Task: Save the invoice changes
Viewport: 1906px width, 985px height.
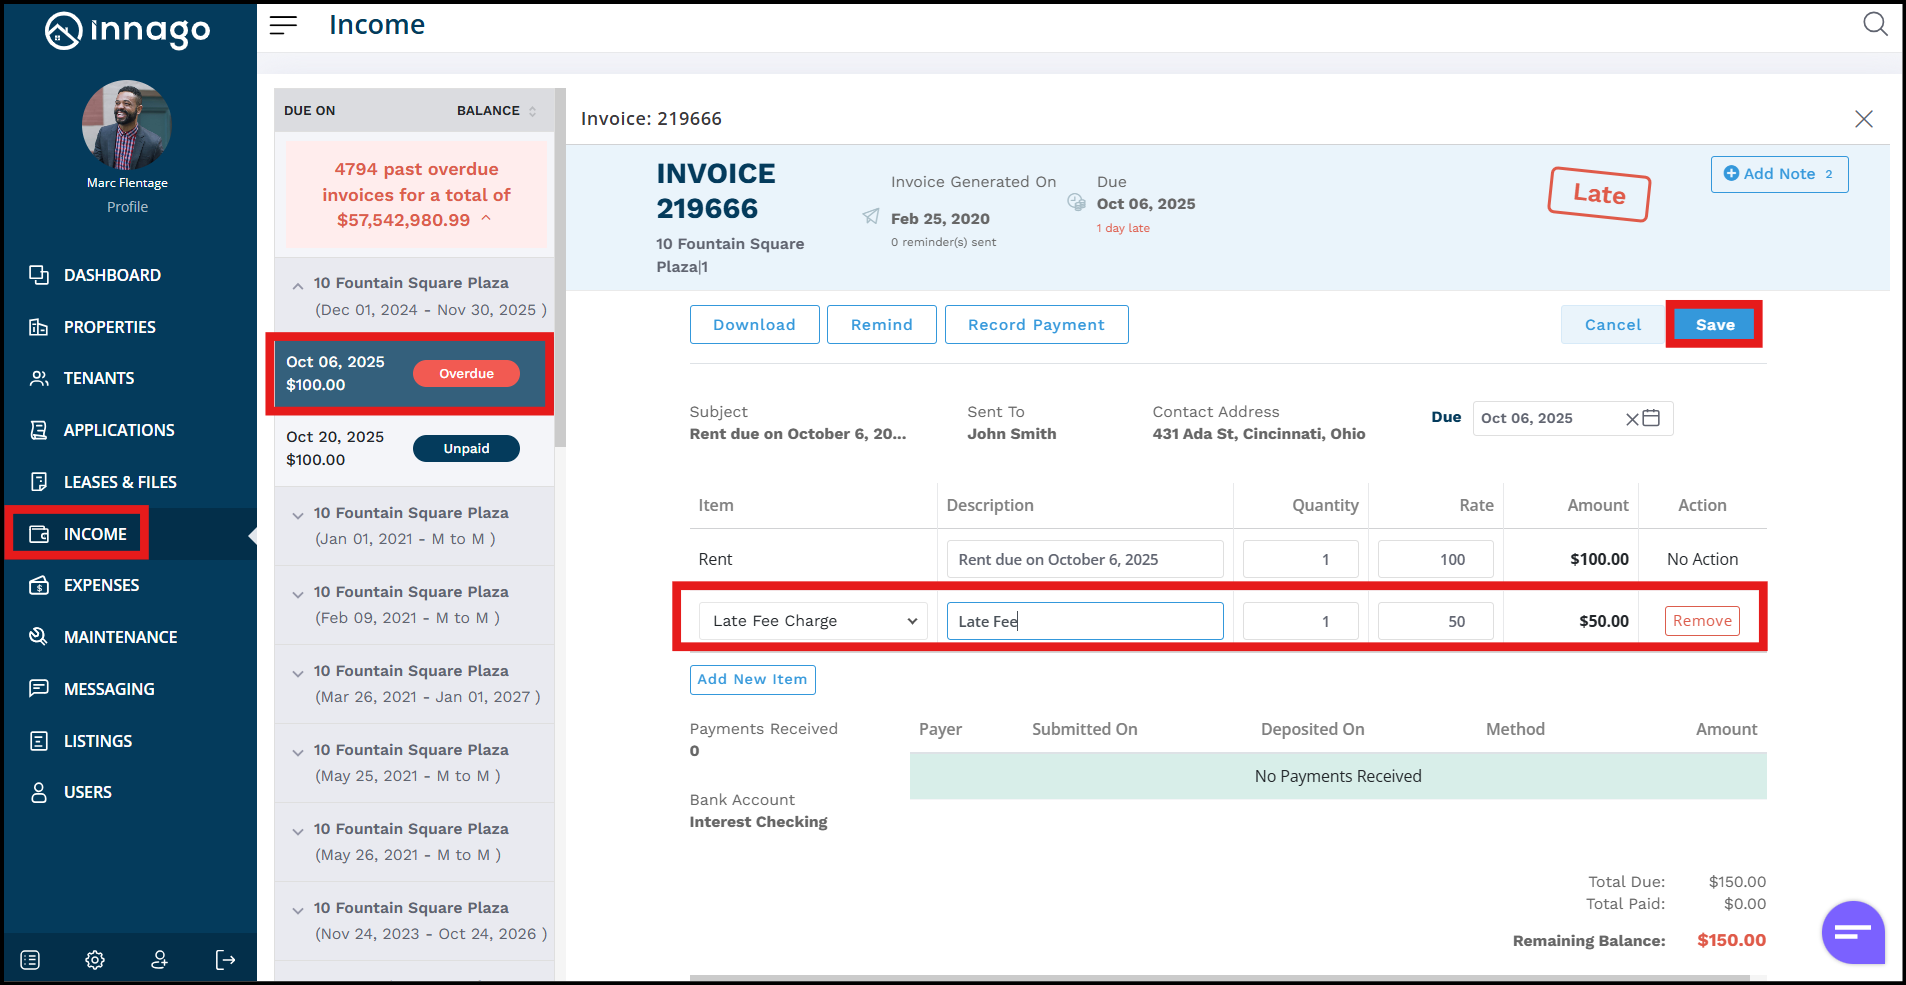Action: coord(1714,325)
